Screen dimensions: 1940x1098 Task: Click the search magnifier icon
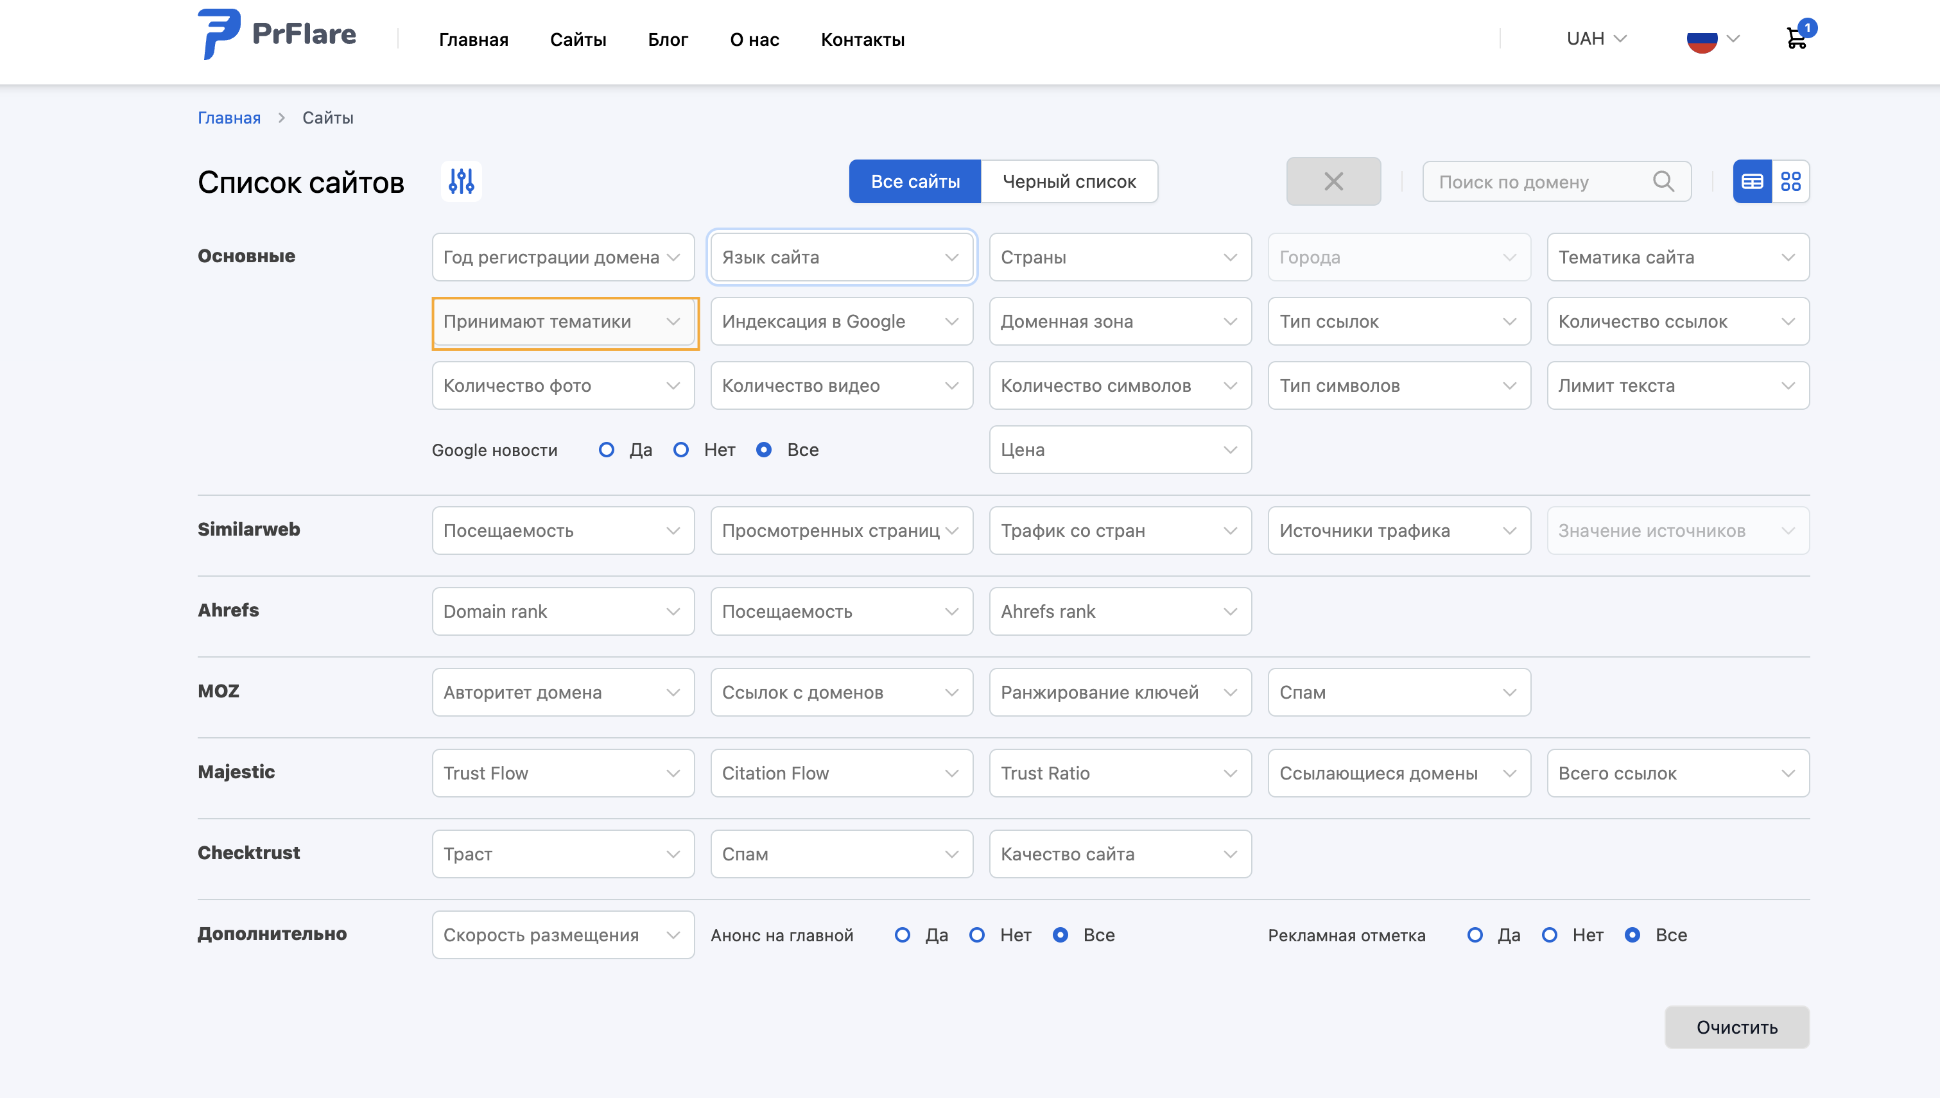[1663, 182]
